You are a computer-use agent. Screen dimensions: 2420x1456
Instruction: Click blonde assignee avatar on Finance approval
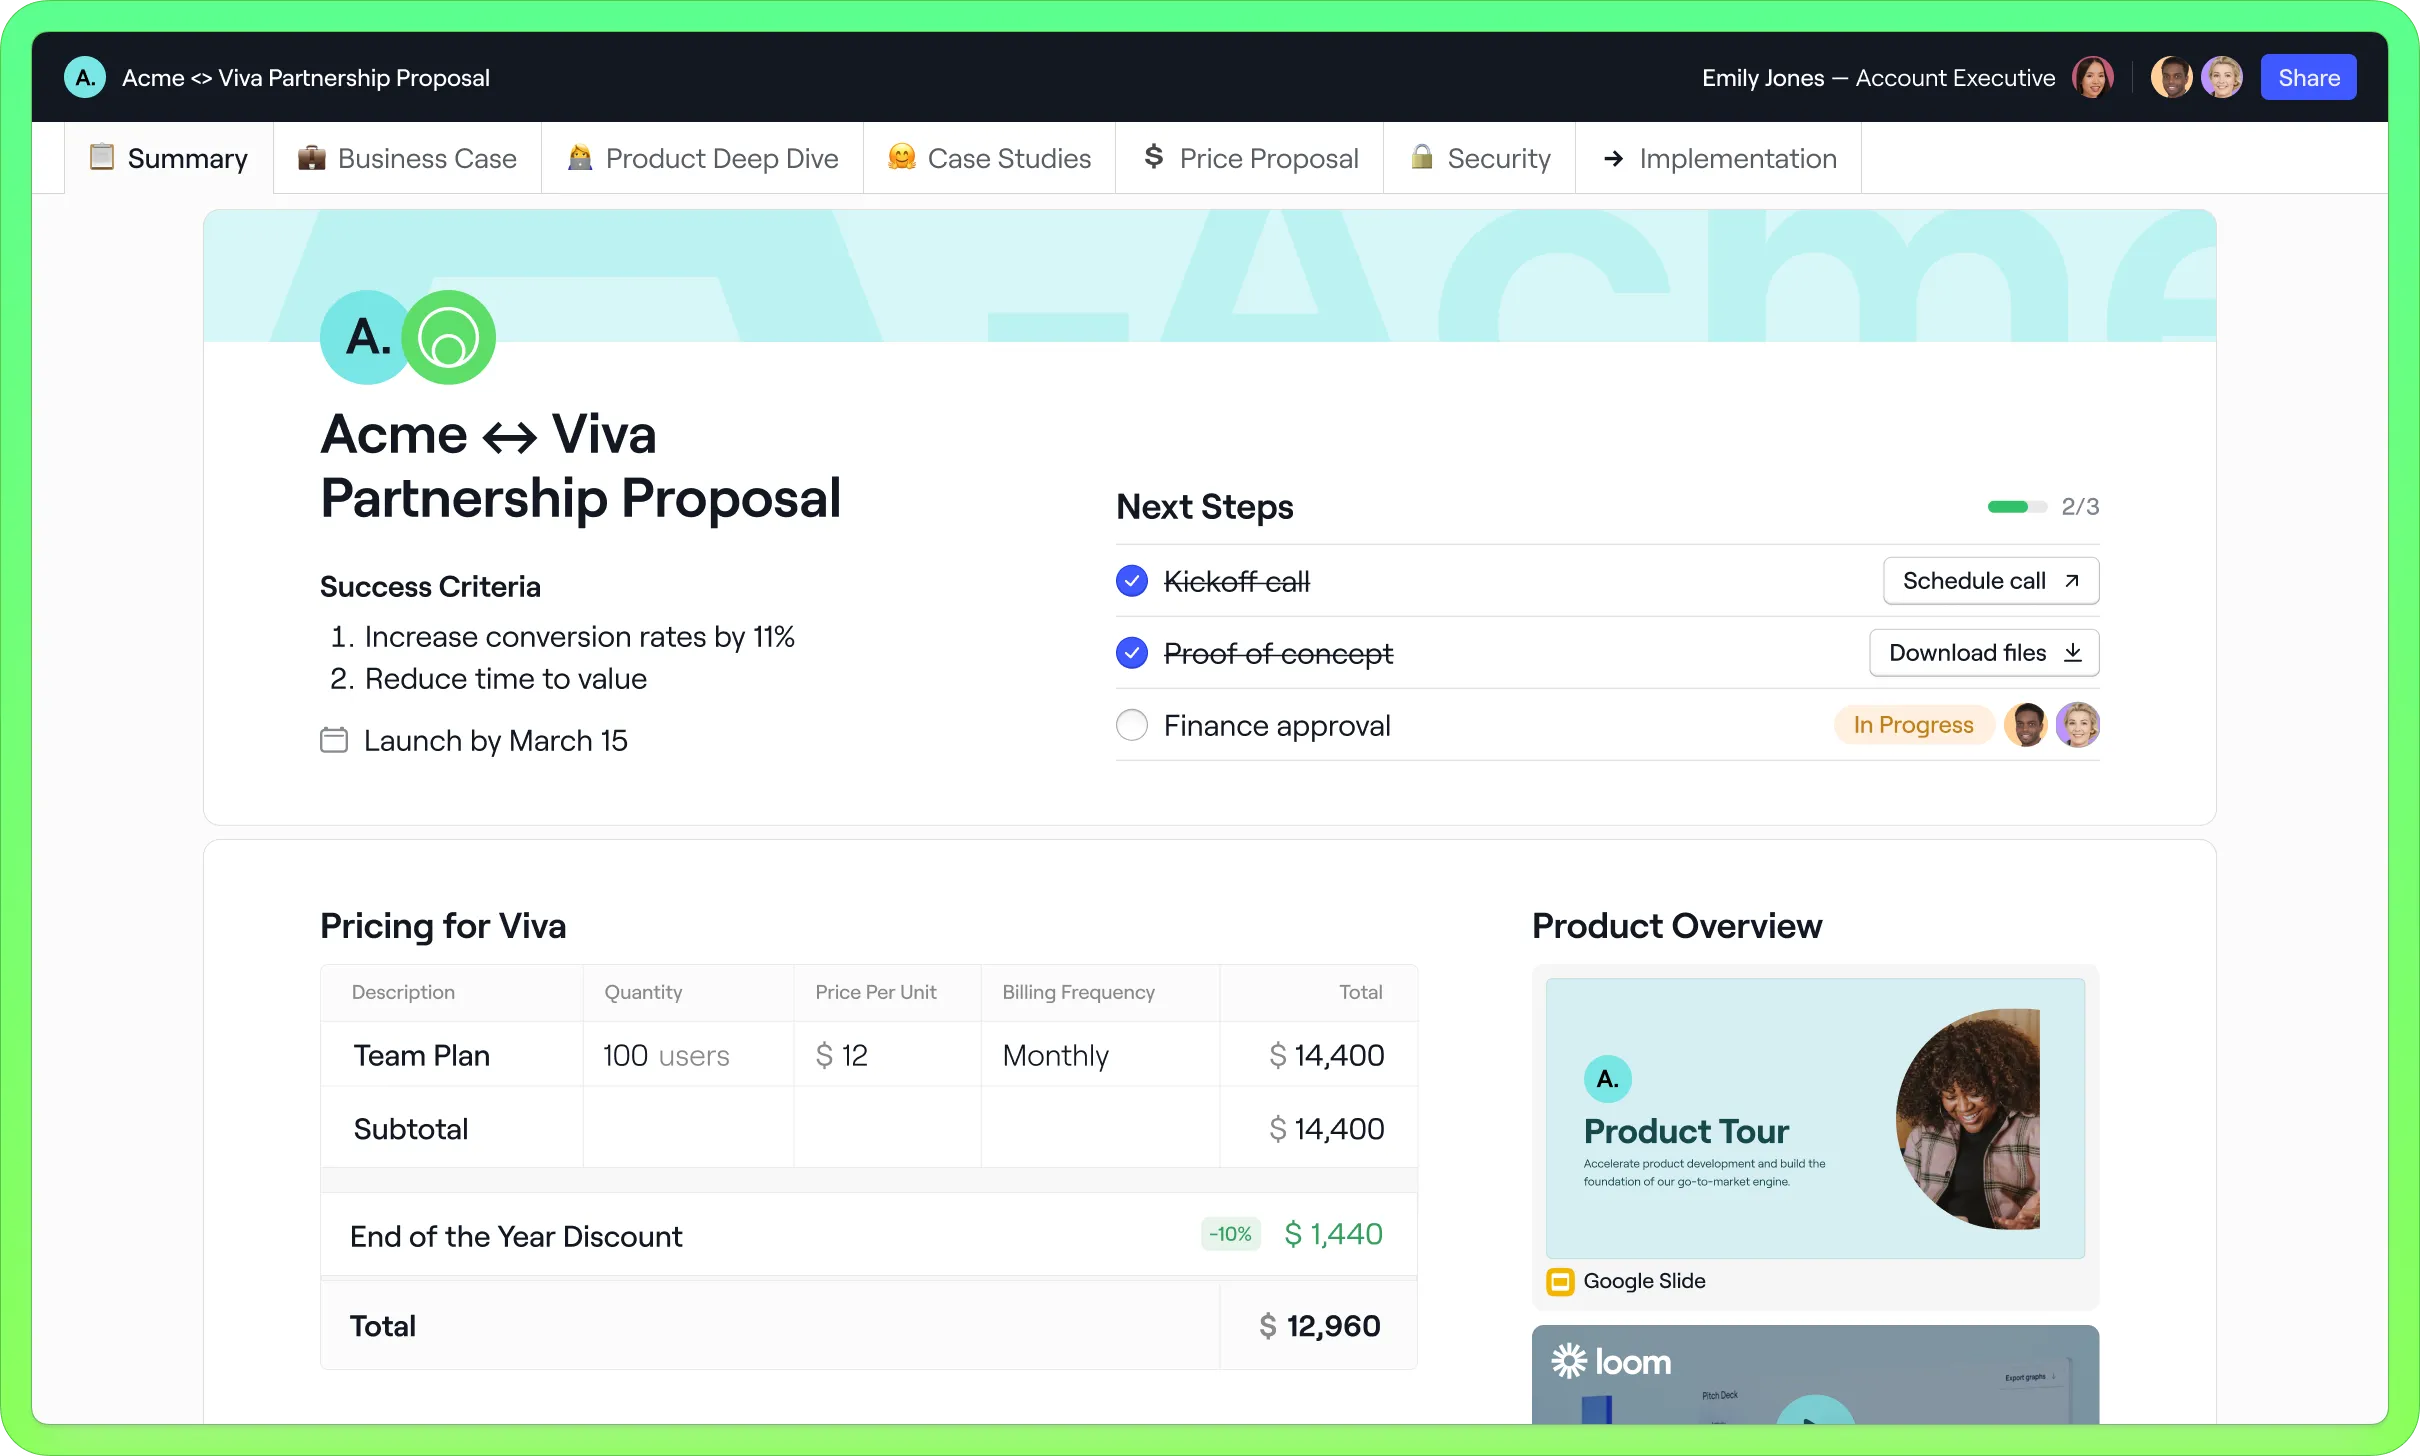click(2077, 725)
